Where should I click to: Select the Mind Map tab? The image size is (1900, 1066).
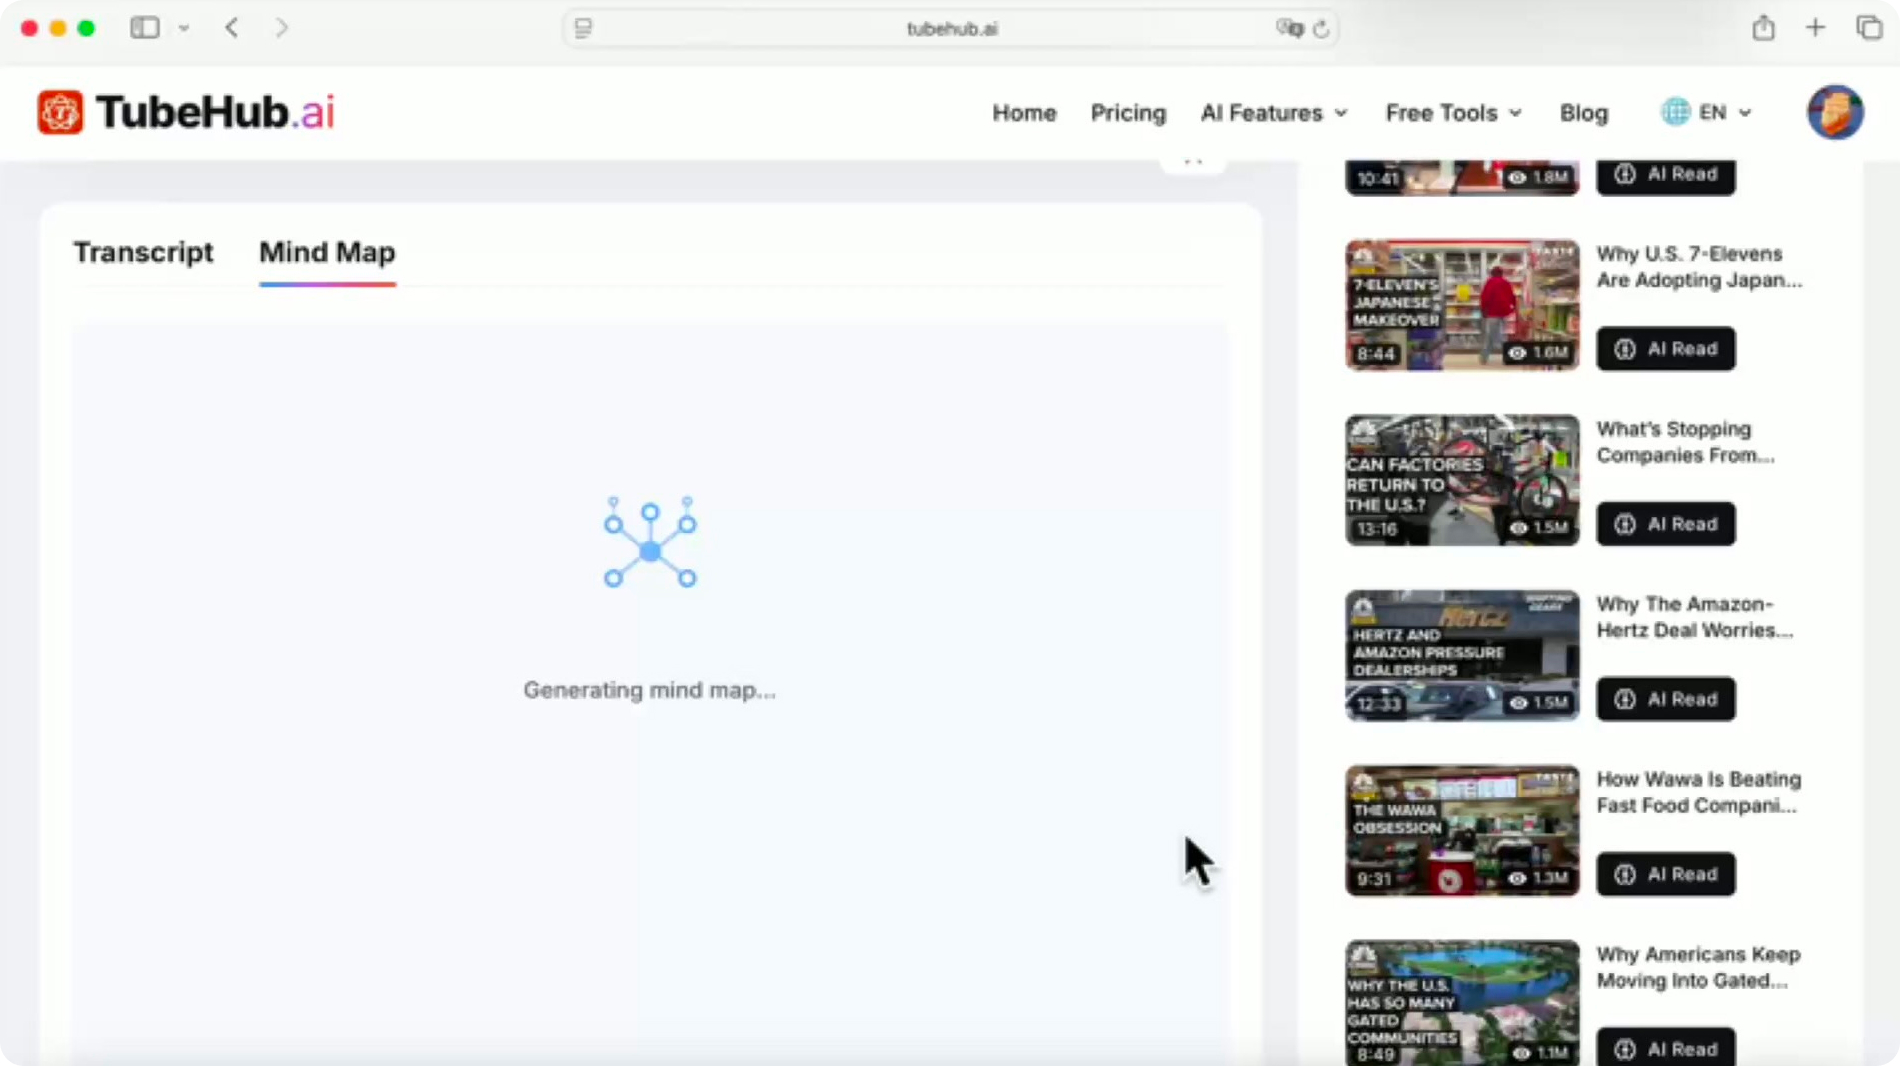tap(327, 253)
